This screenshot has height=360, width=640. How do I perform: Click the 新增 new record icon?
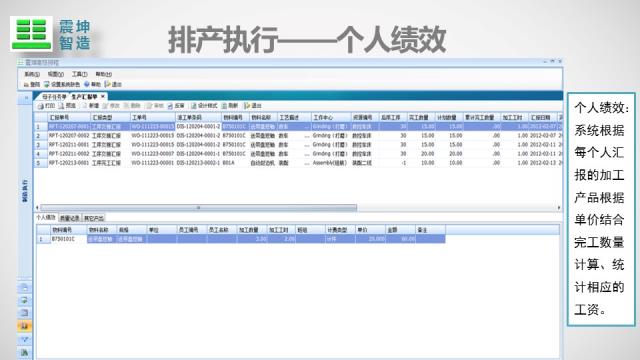point(85,106)
